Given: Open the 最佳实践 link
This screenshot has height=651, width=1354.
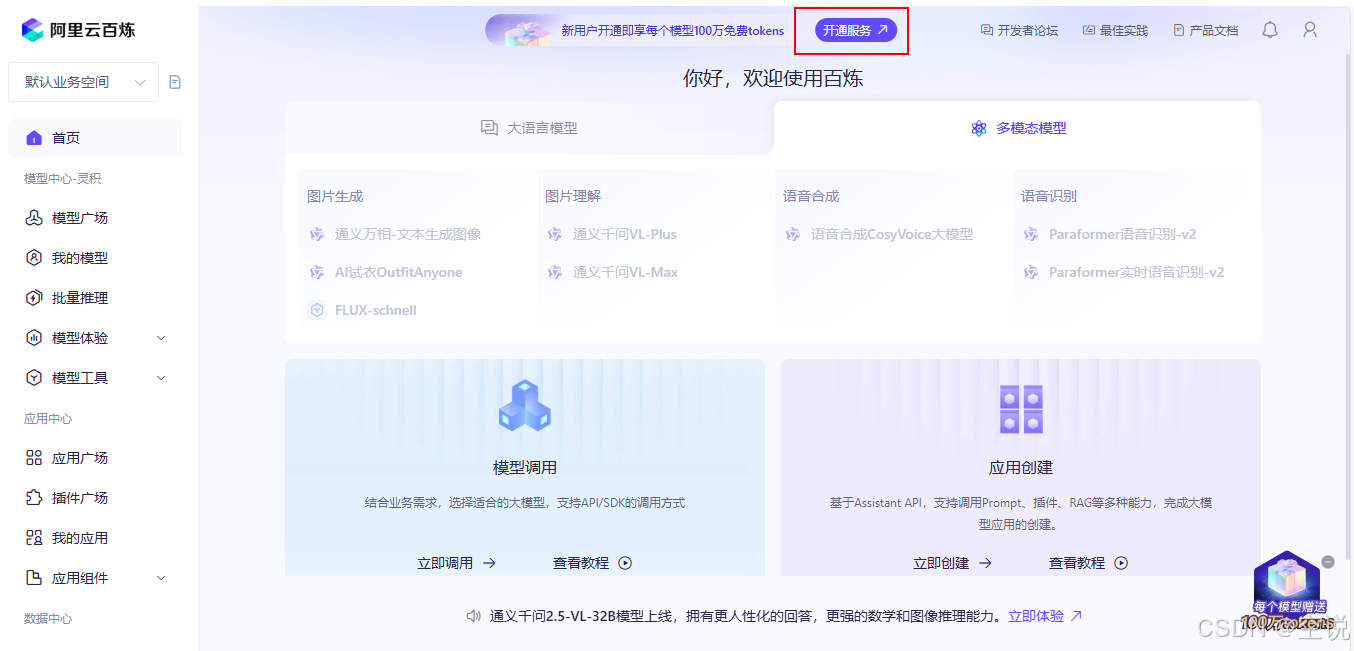Looking at the screenshot, I should click(1115, 31).
